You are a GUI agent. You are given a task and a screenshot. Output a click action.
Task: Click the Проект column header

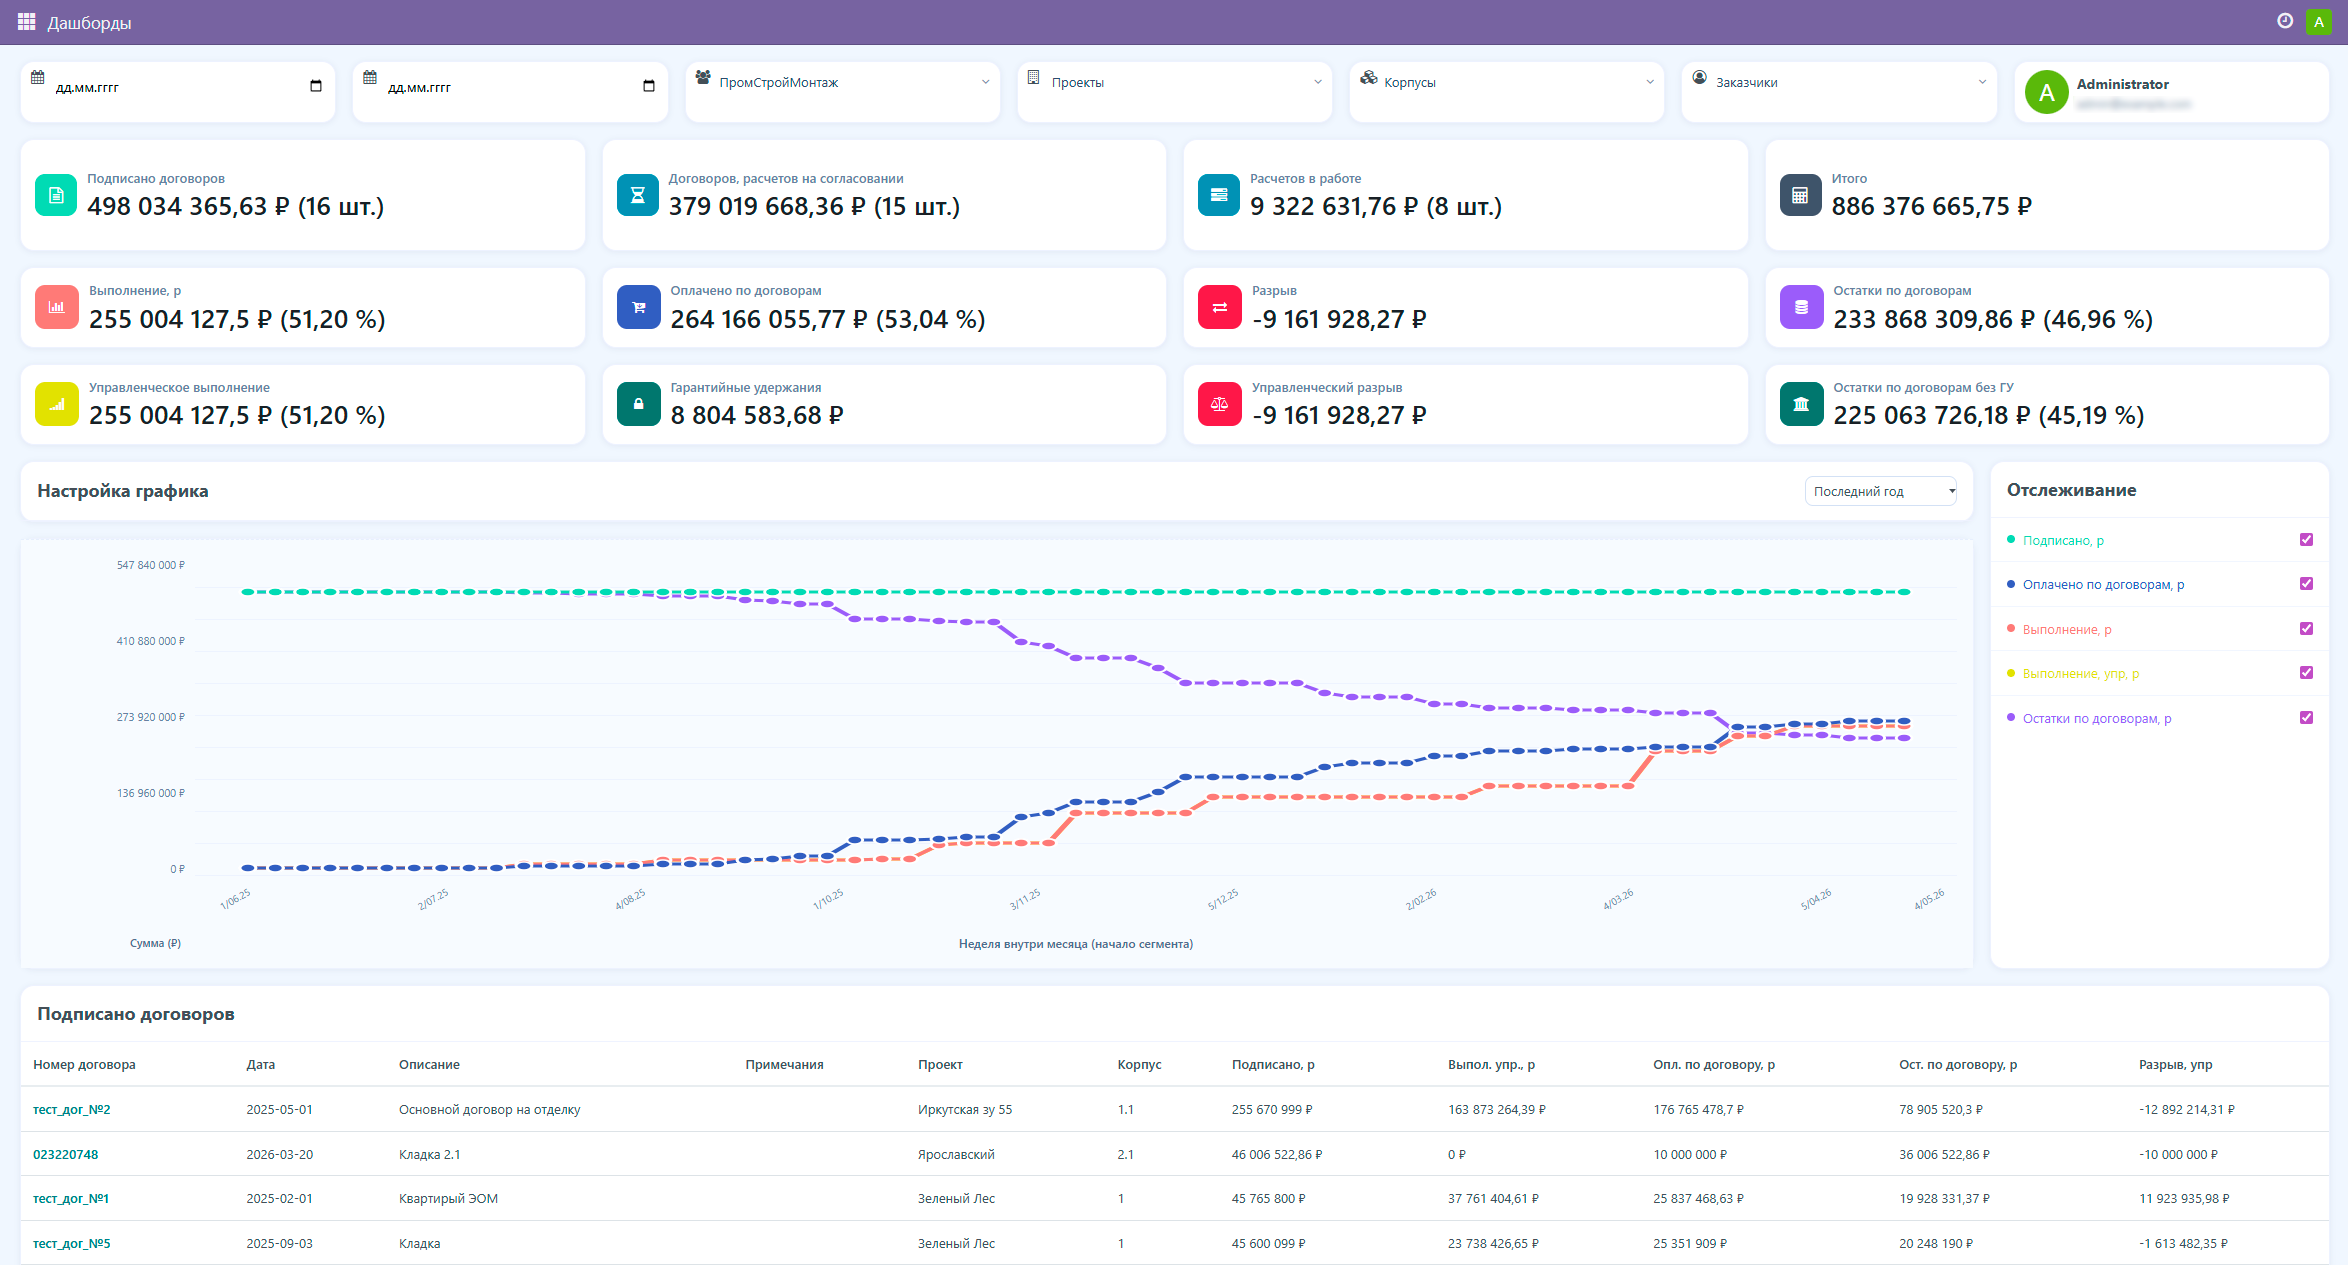click(x=940, y=1064)
